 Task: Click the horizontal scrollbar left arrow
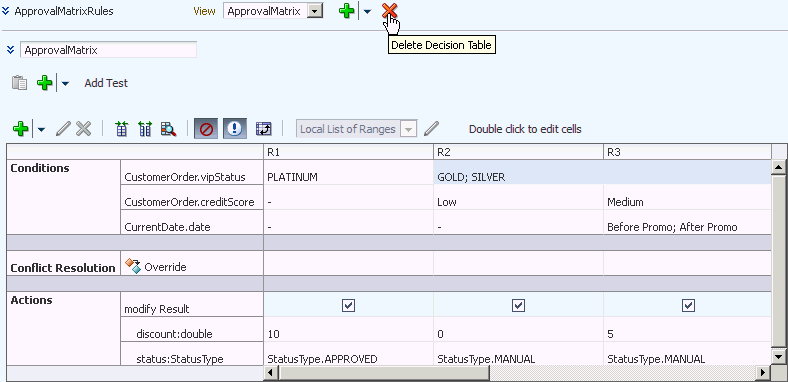click(x=270, y=372)
